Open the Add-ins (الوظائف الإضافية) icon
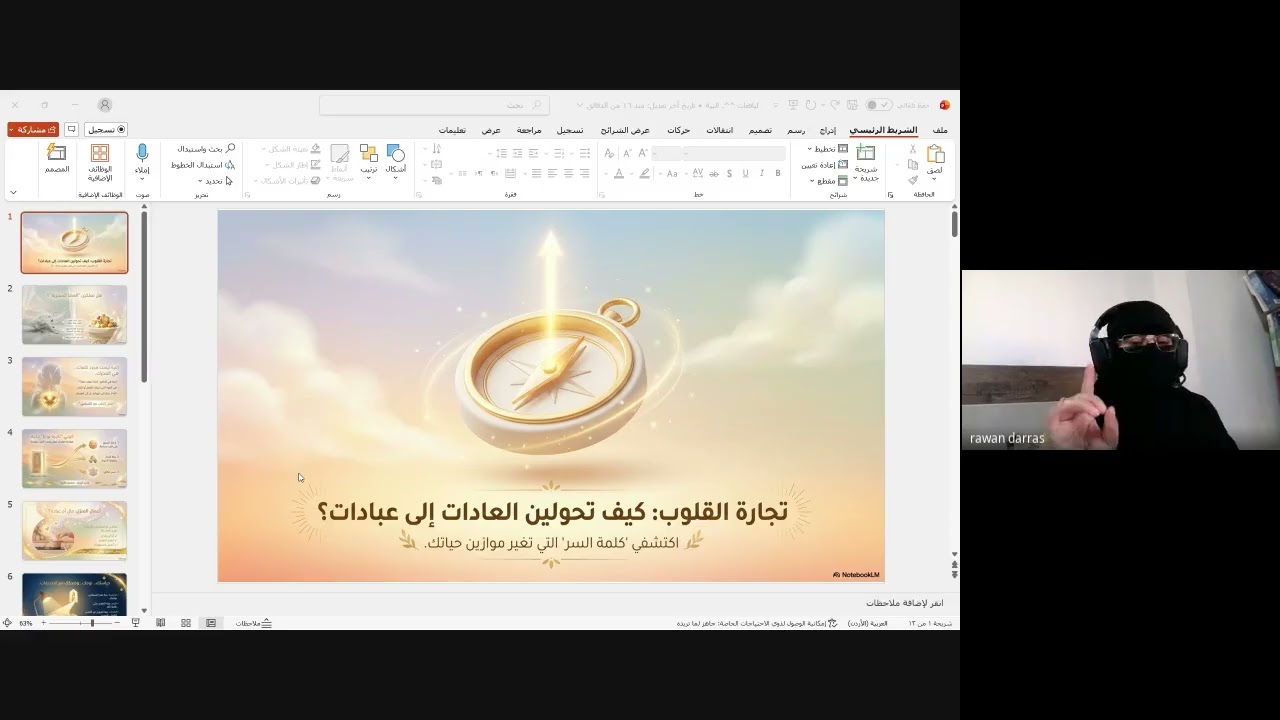Screen dimensions: 1280x720 tap(100, 153)
